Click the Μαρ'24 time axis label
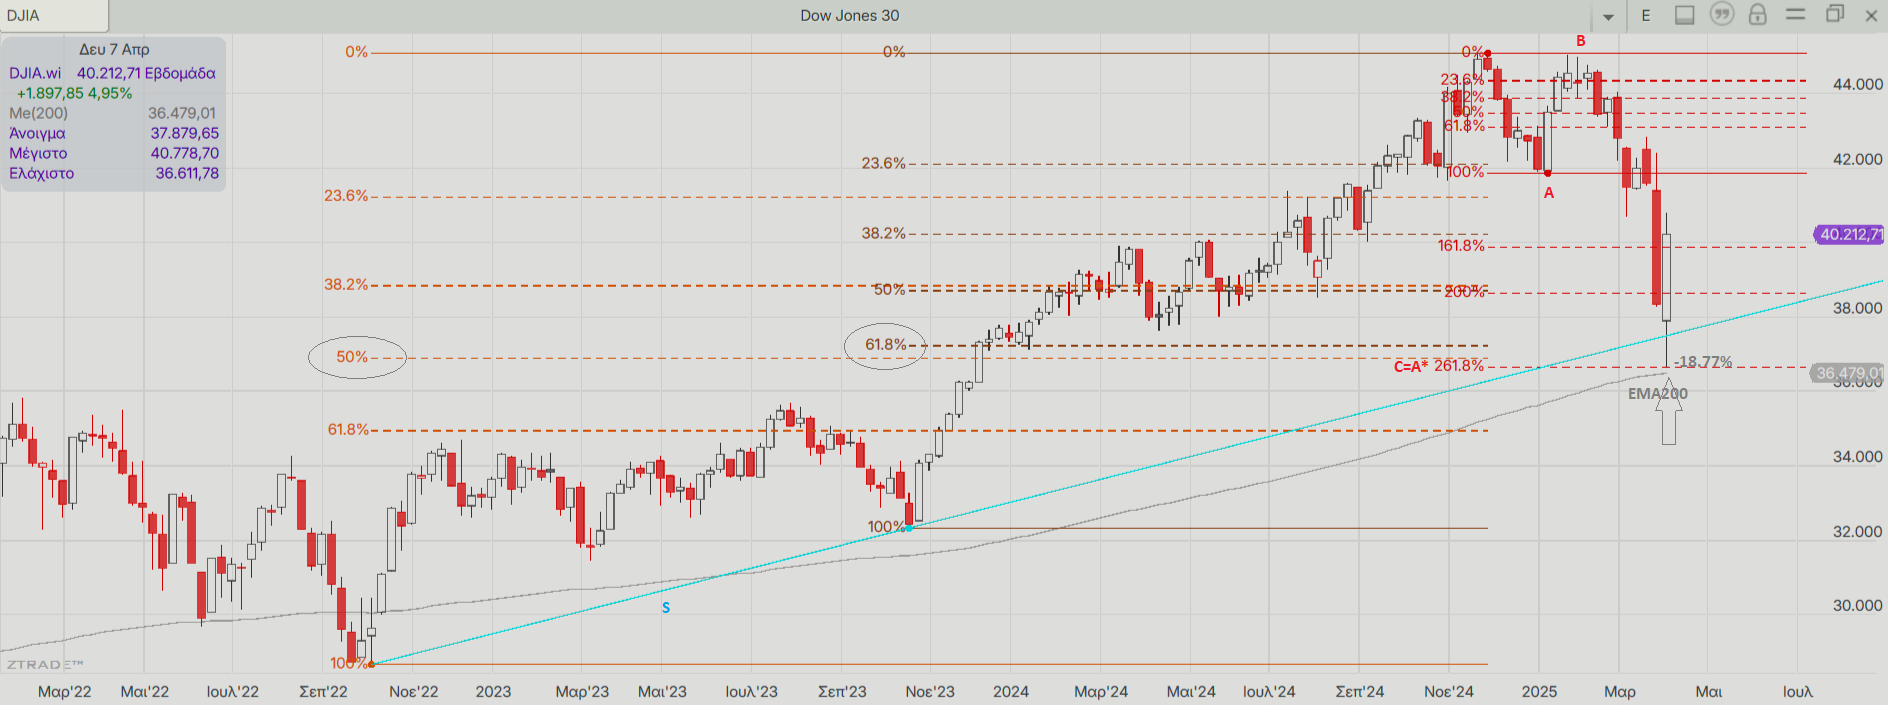The image size is (1888, 705). point(1101,691)
